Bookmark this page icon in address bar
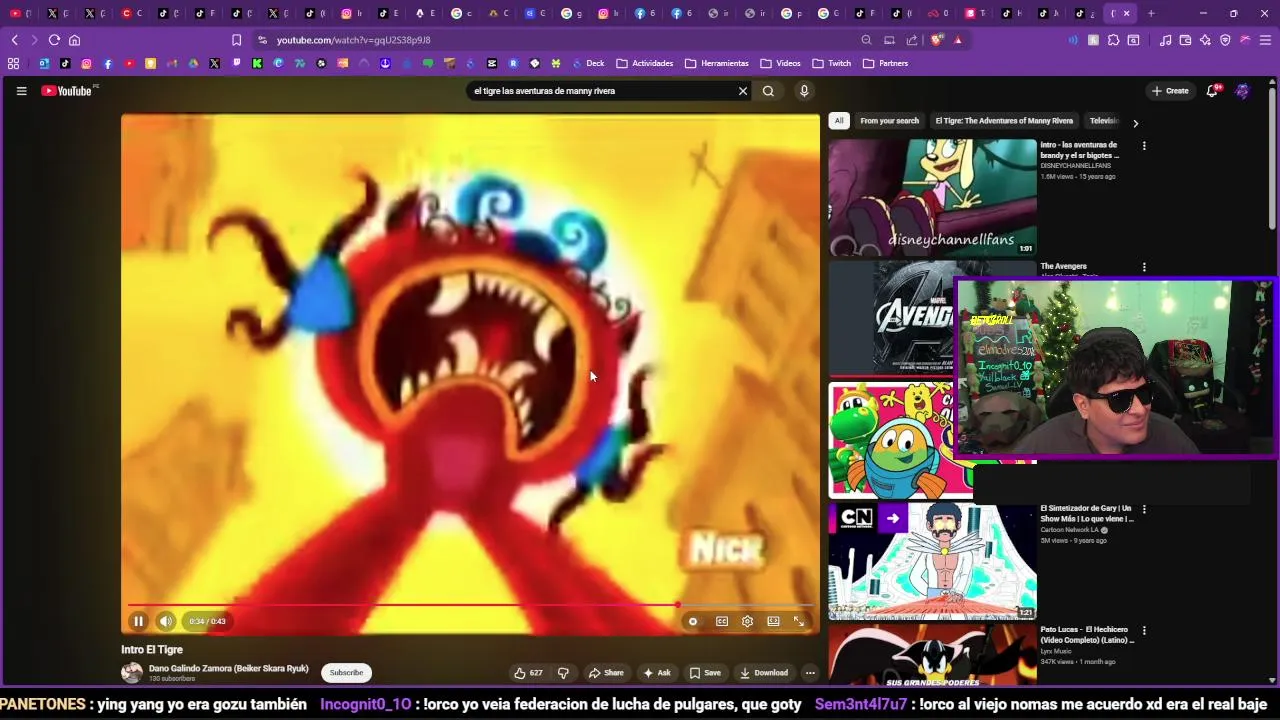This screenshot has width=1280, height=720. click(236, 40)
